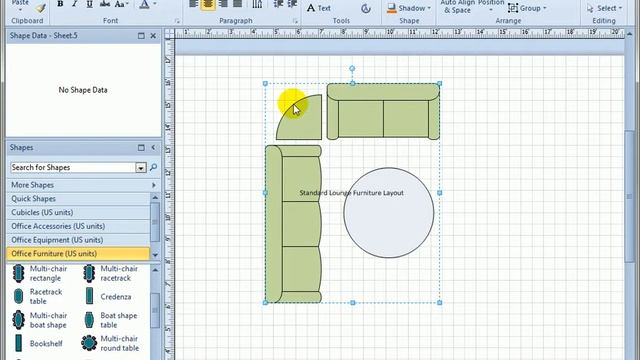Open the Select dropdown in Editing
The height and width of the screenshot is (360, 640).
click(x=604, y=8)
